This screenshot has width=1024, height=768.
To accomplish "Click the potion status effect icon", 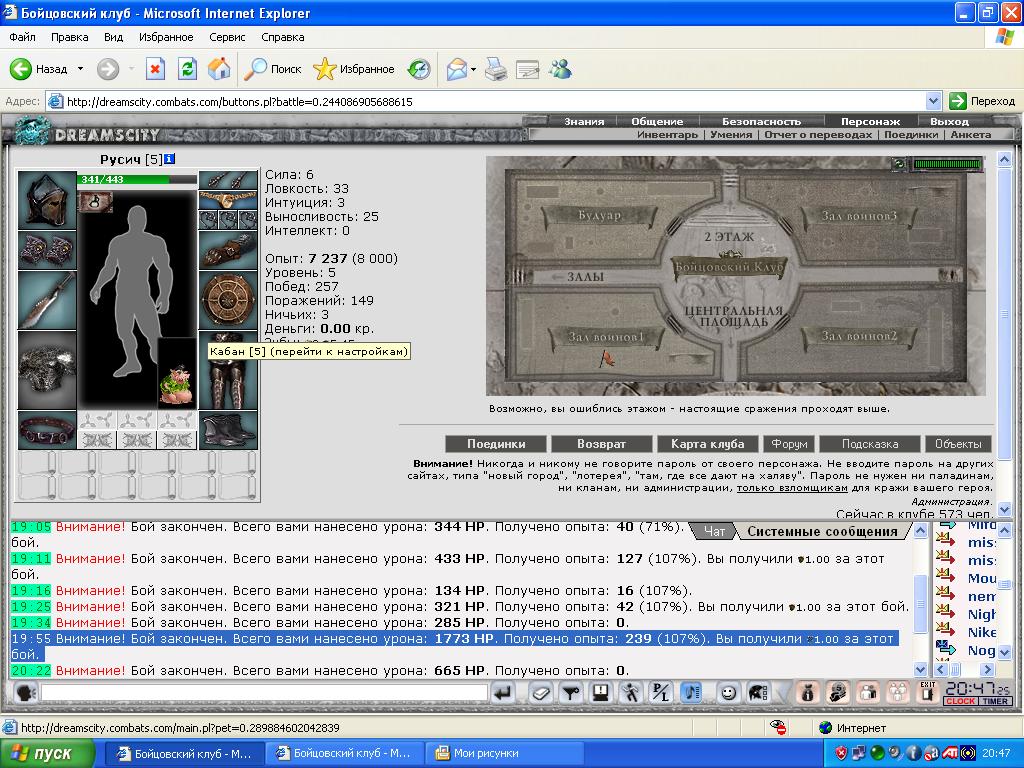I will tap(95, 202).
